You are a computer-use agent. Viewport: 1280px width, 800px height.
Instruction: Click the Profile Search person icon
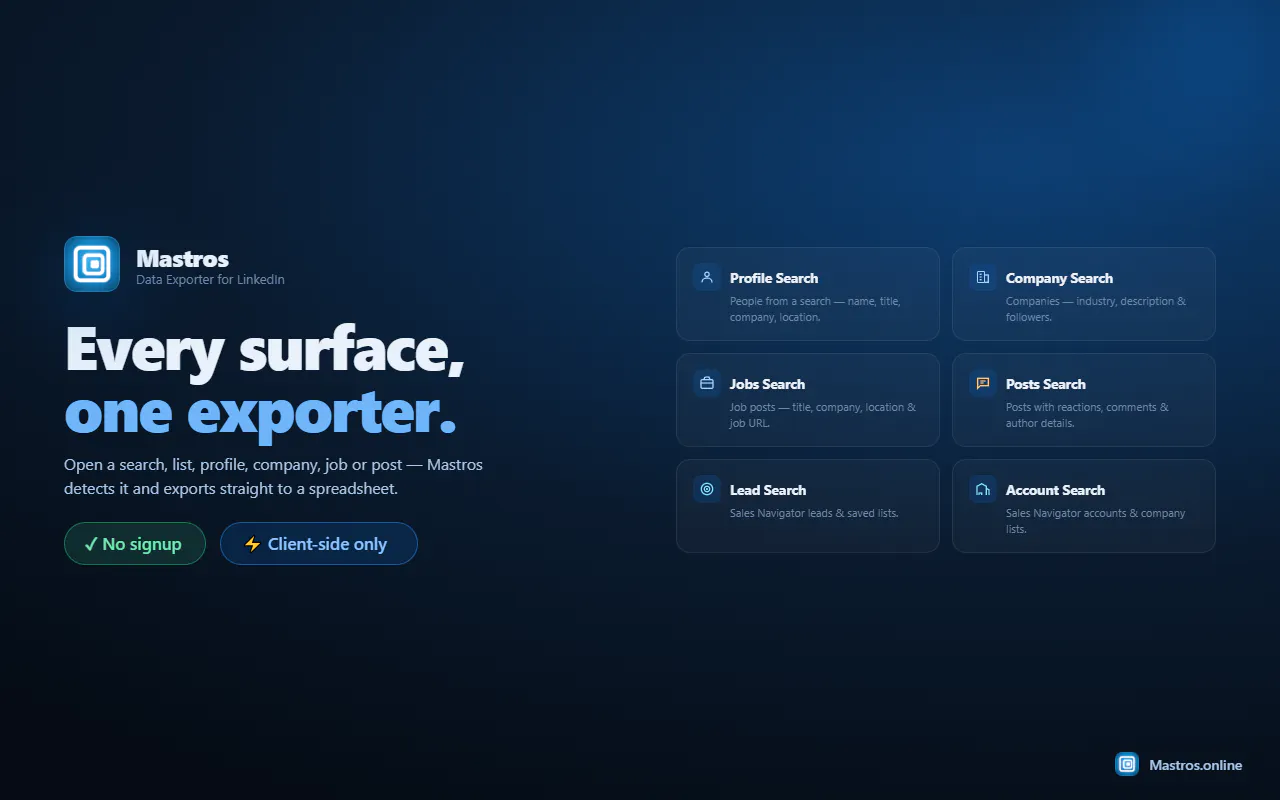click(x=707, y=277)
